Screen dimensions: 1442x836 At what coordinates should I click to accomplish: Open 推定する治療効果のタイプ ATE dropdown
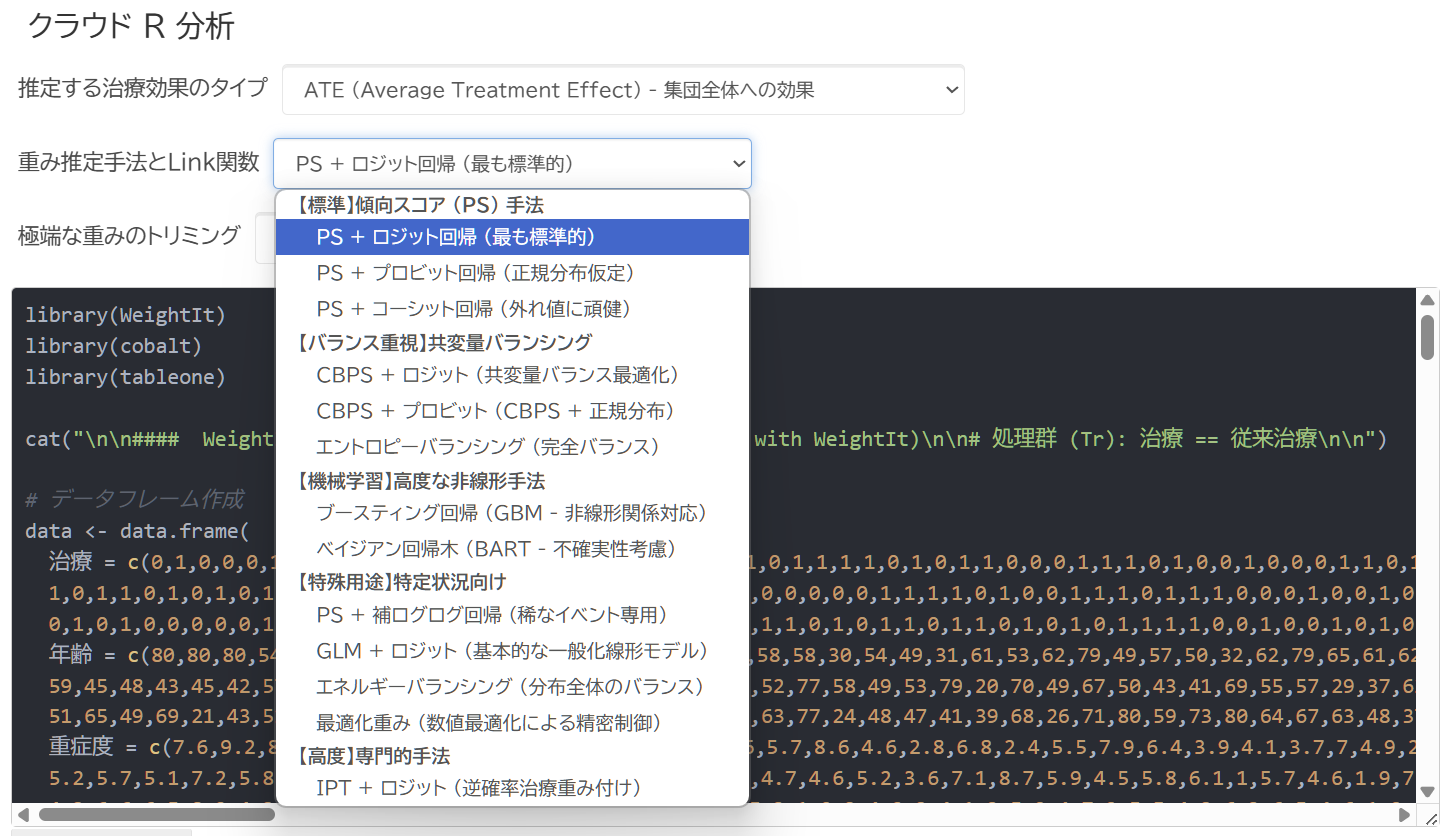click(622, 90)
